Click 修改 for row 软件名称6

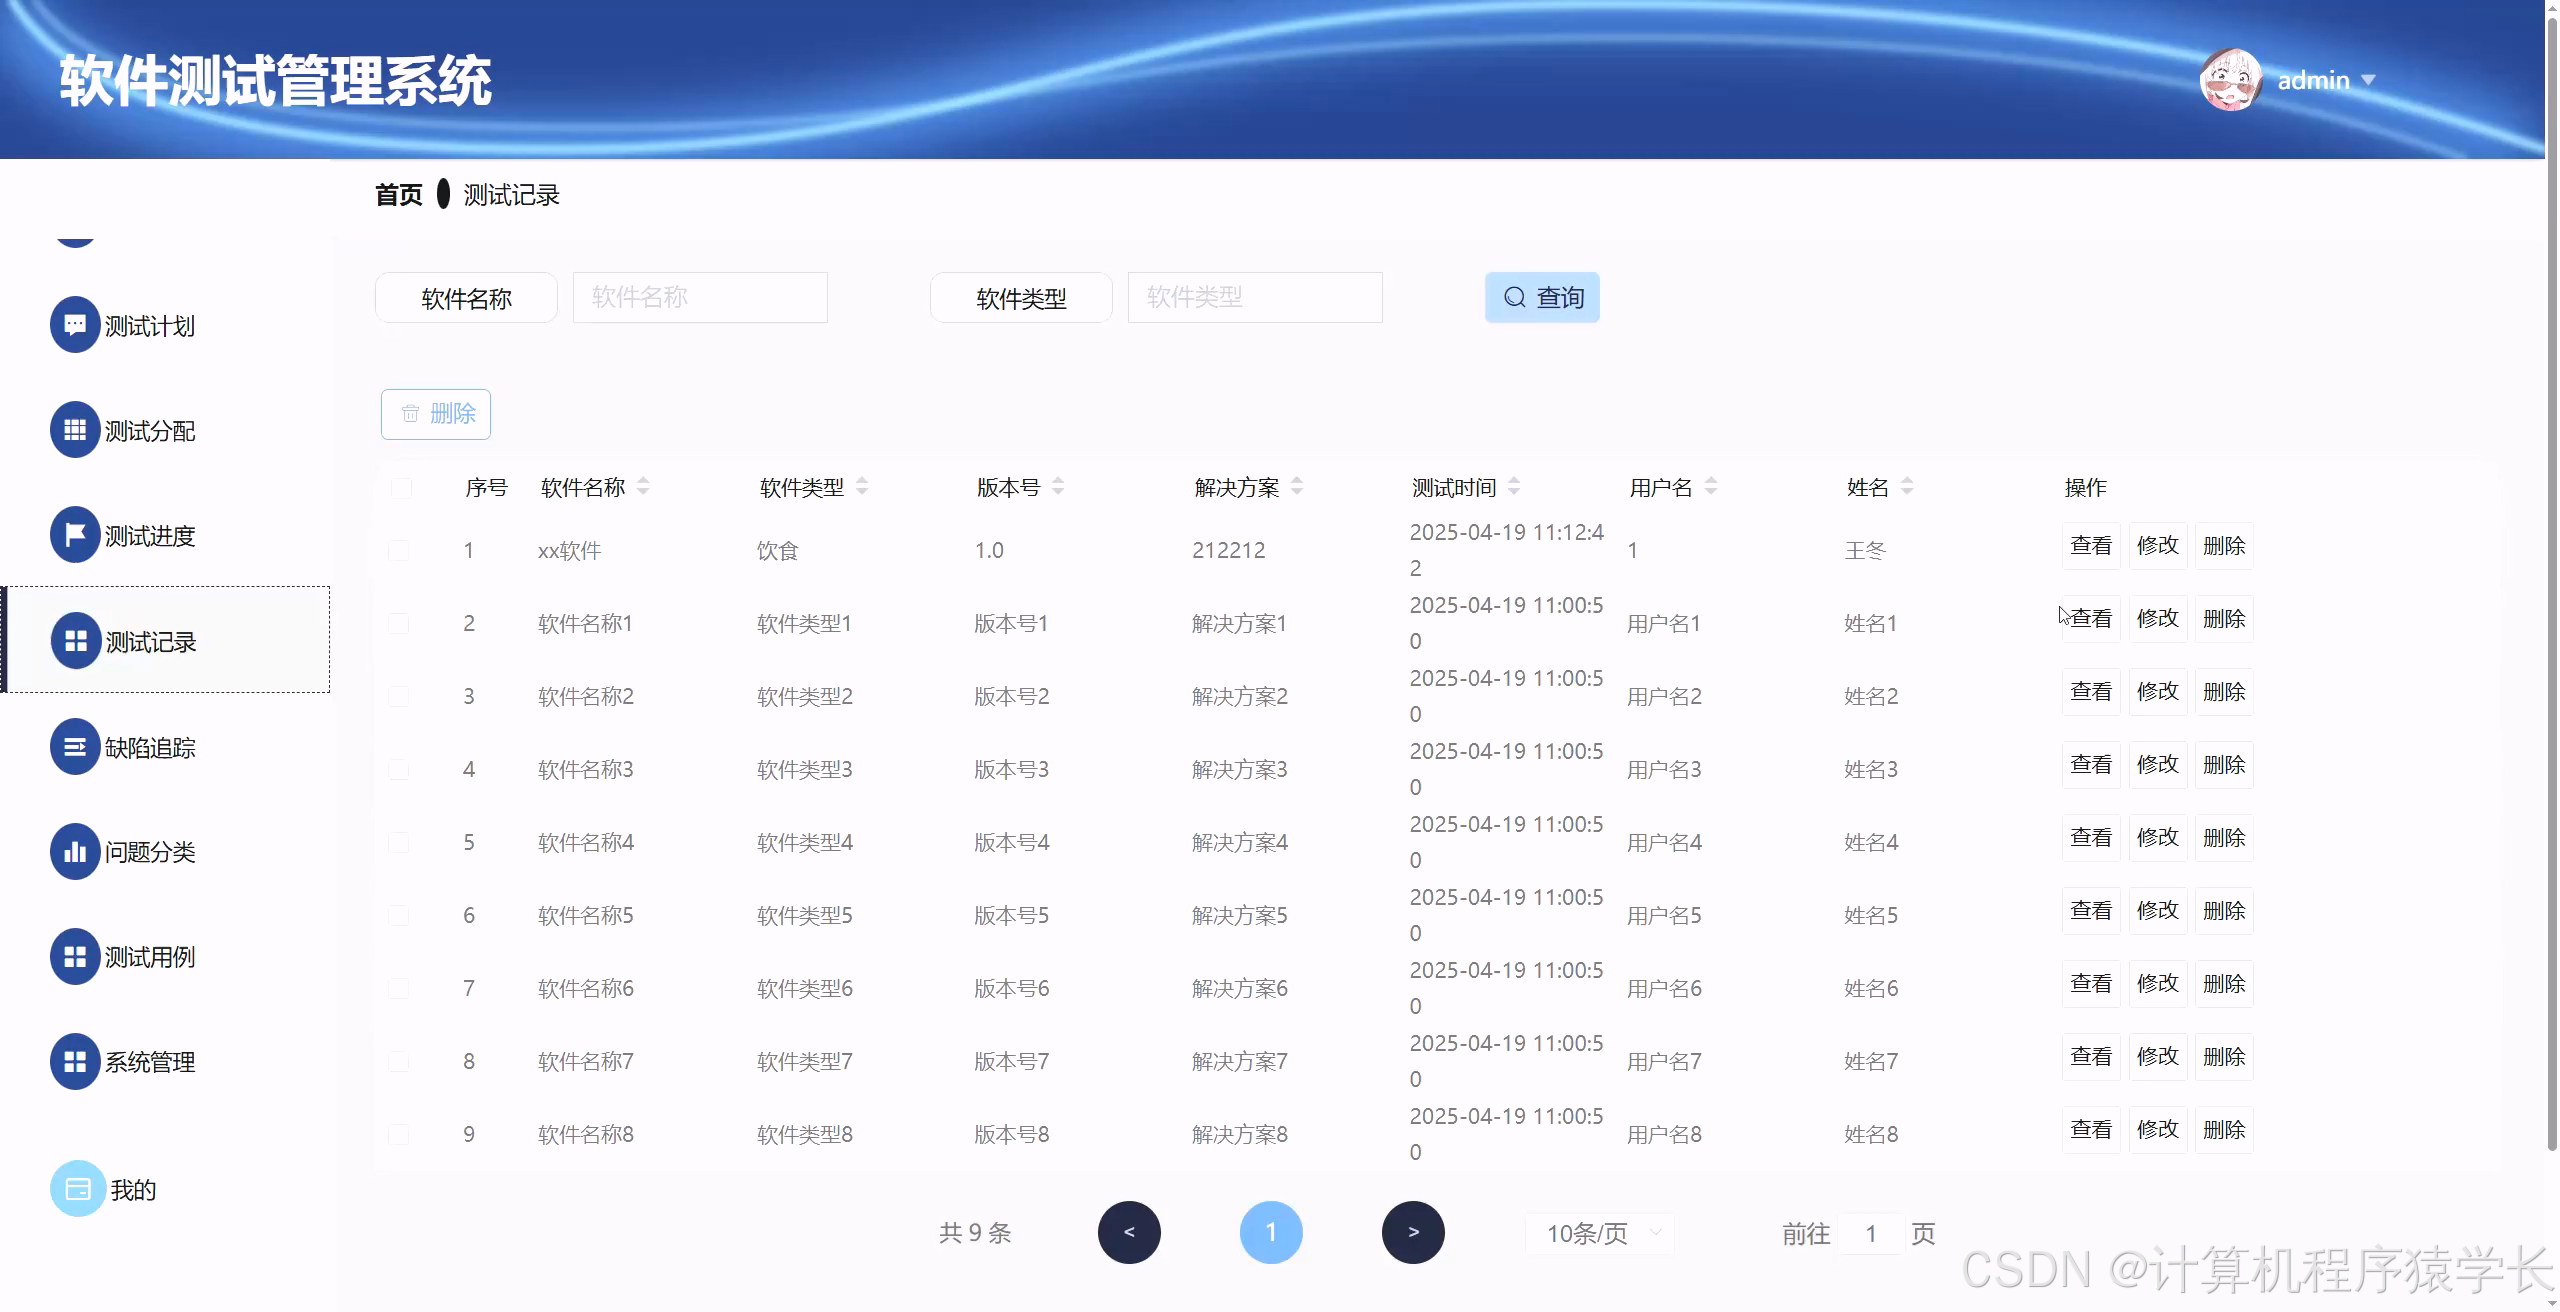pyautogui.click(x=2158, y=983)
